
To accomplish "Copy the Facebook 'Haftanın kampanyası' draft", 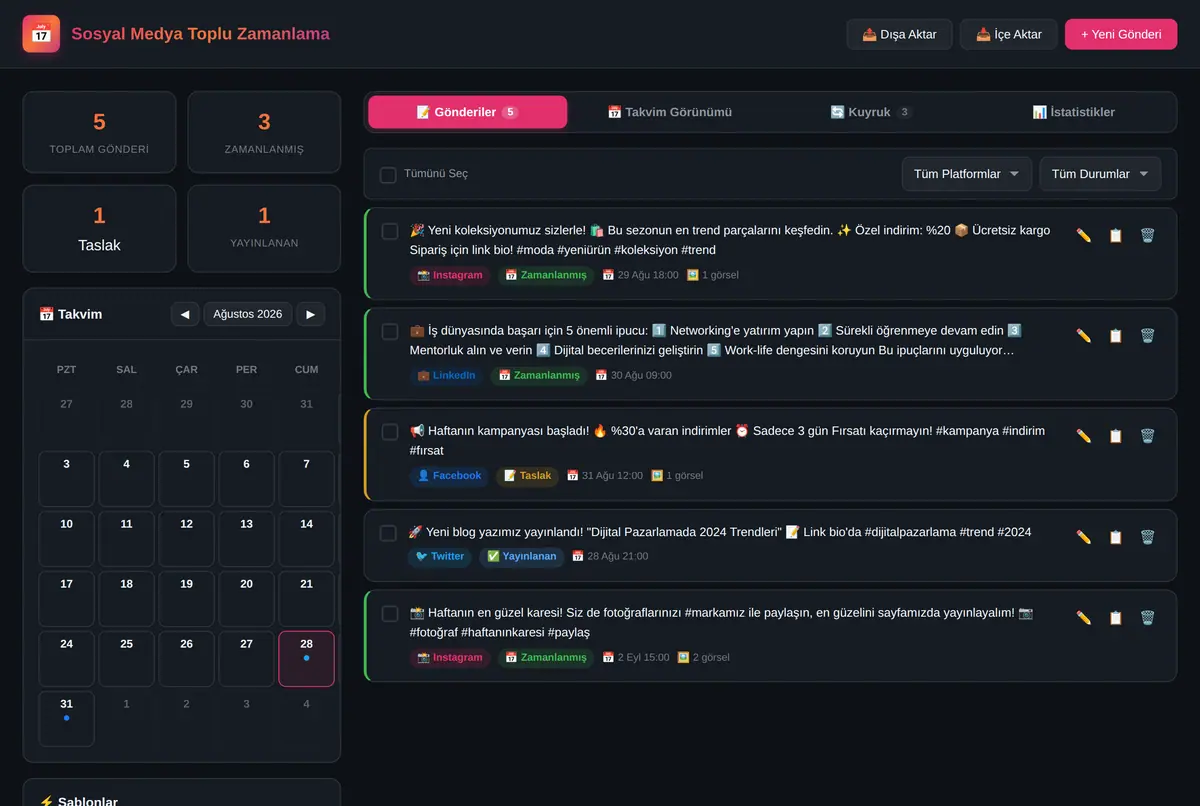I will (x=1115, y=436).
